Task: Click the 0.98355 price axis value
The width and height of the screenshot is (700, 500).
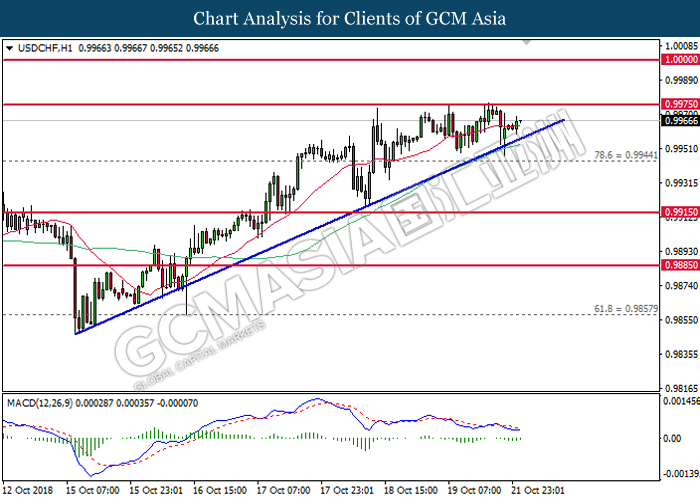Action: click(681, 354)
